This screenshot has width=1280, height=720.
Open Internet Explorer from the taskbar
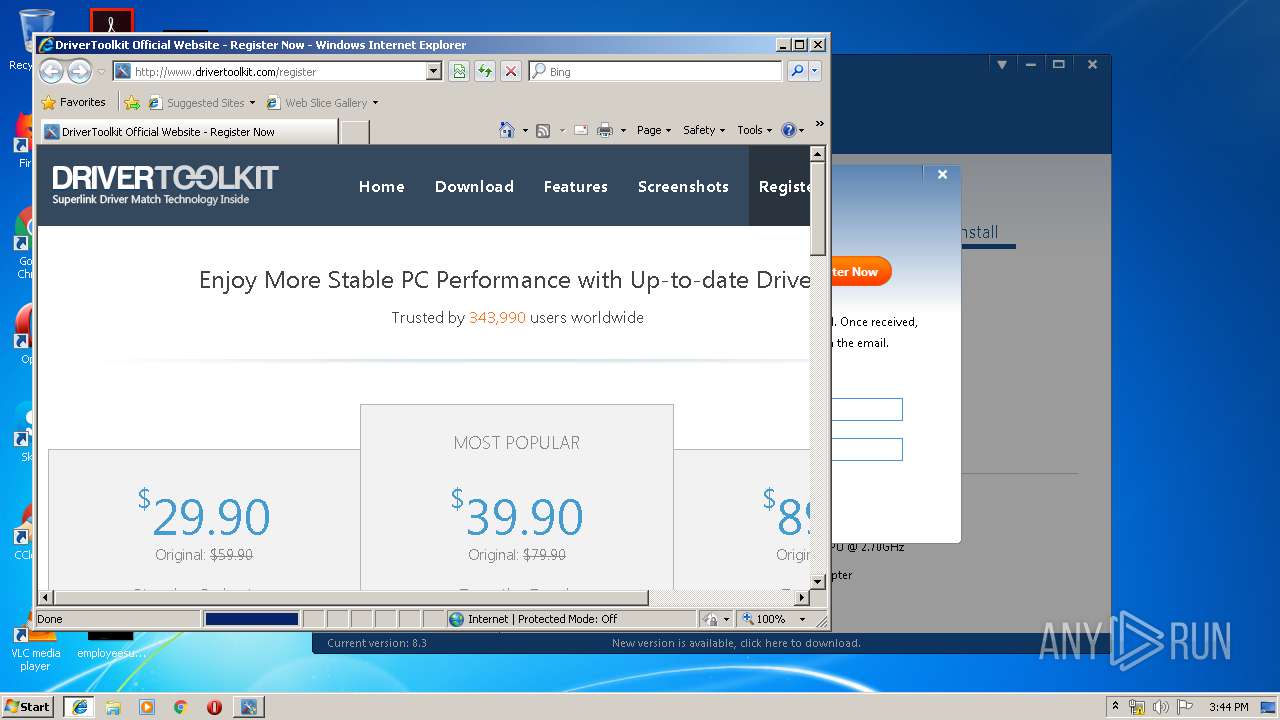pos(79,707)
